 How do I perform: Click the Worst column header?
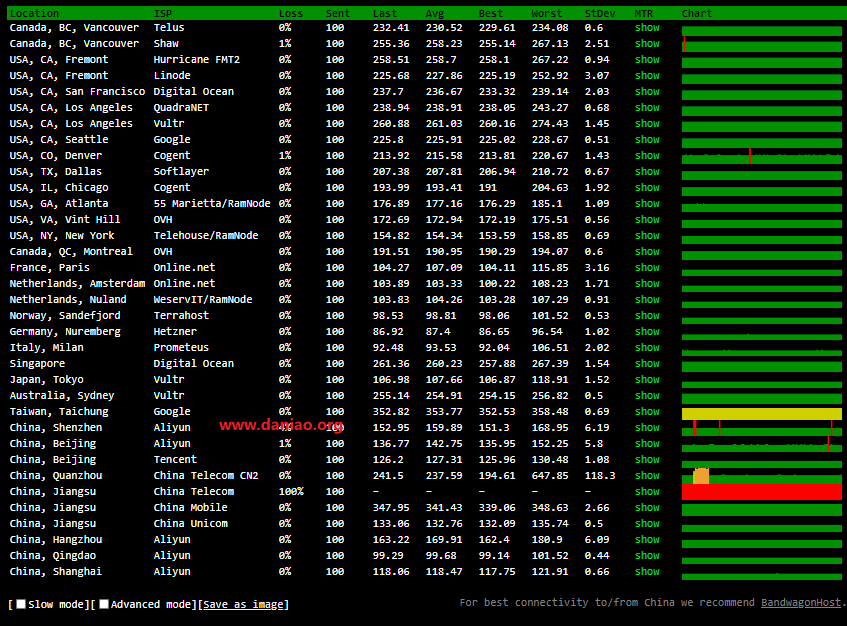pos(547,14)
